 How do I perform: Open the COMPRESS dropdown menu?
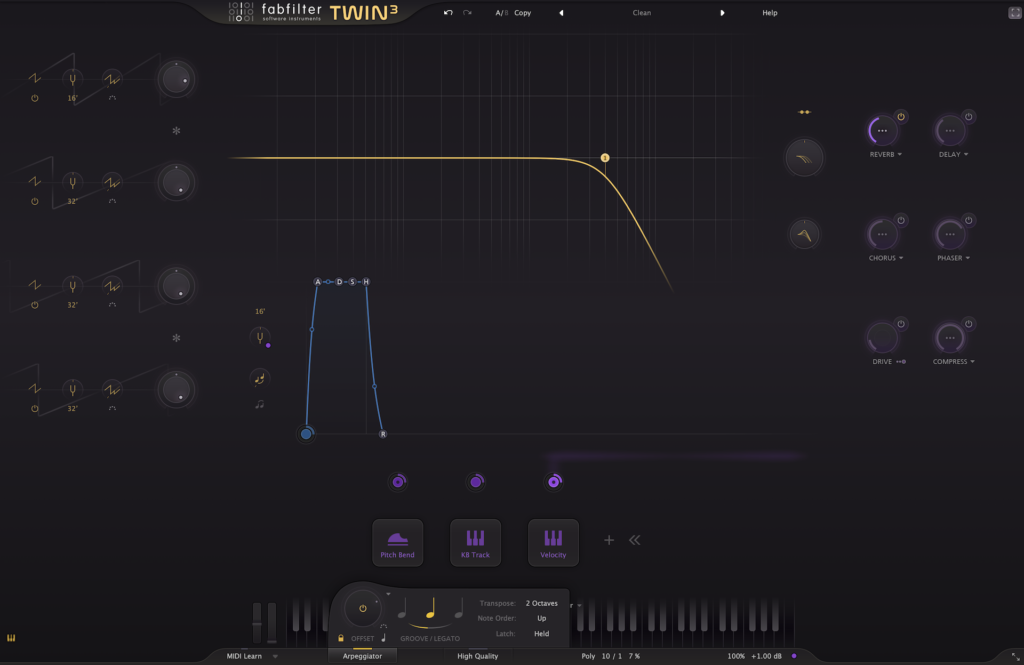click(x=972, y=362)
